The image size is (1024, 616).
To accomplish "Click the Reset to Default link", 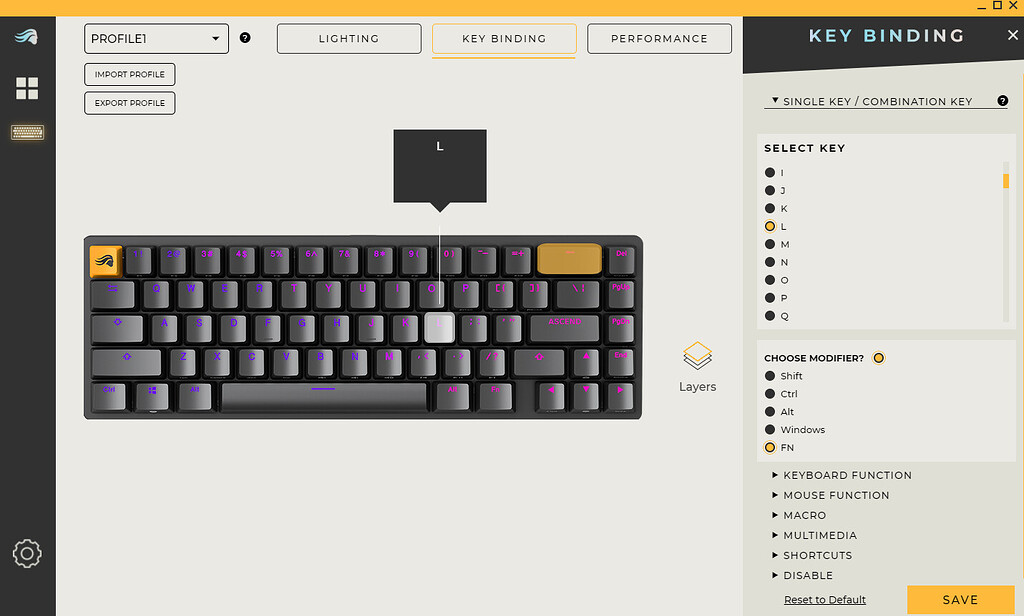I will (825, 600).
